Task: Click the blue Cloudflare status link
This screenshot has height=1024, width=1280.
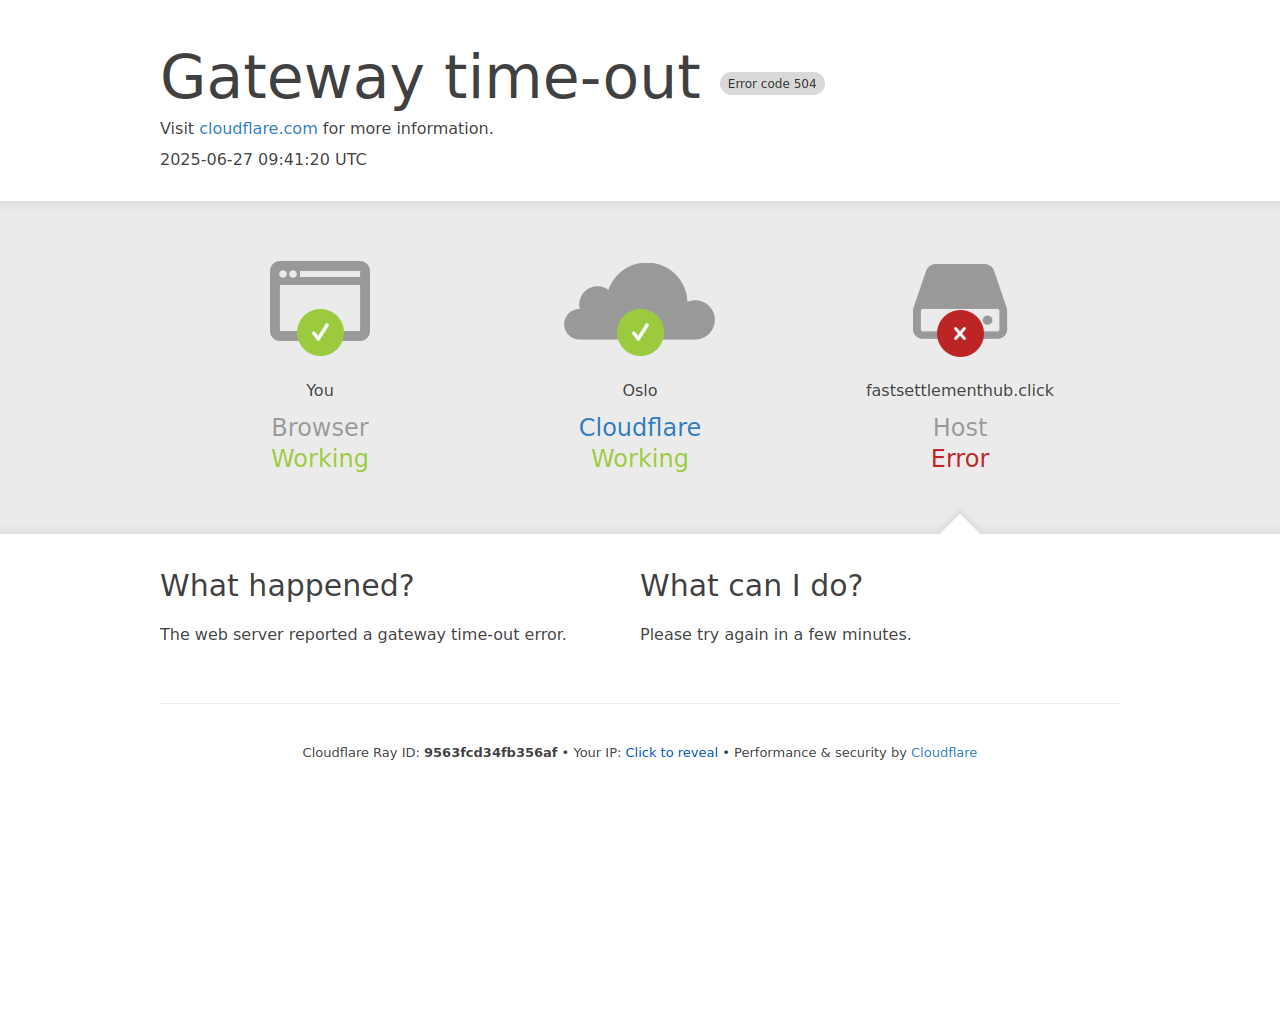Action: click(x=640, y=427)
